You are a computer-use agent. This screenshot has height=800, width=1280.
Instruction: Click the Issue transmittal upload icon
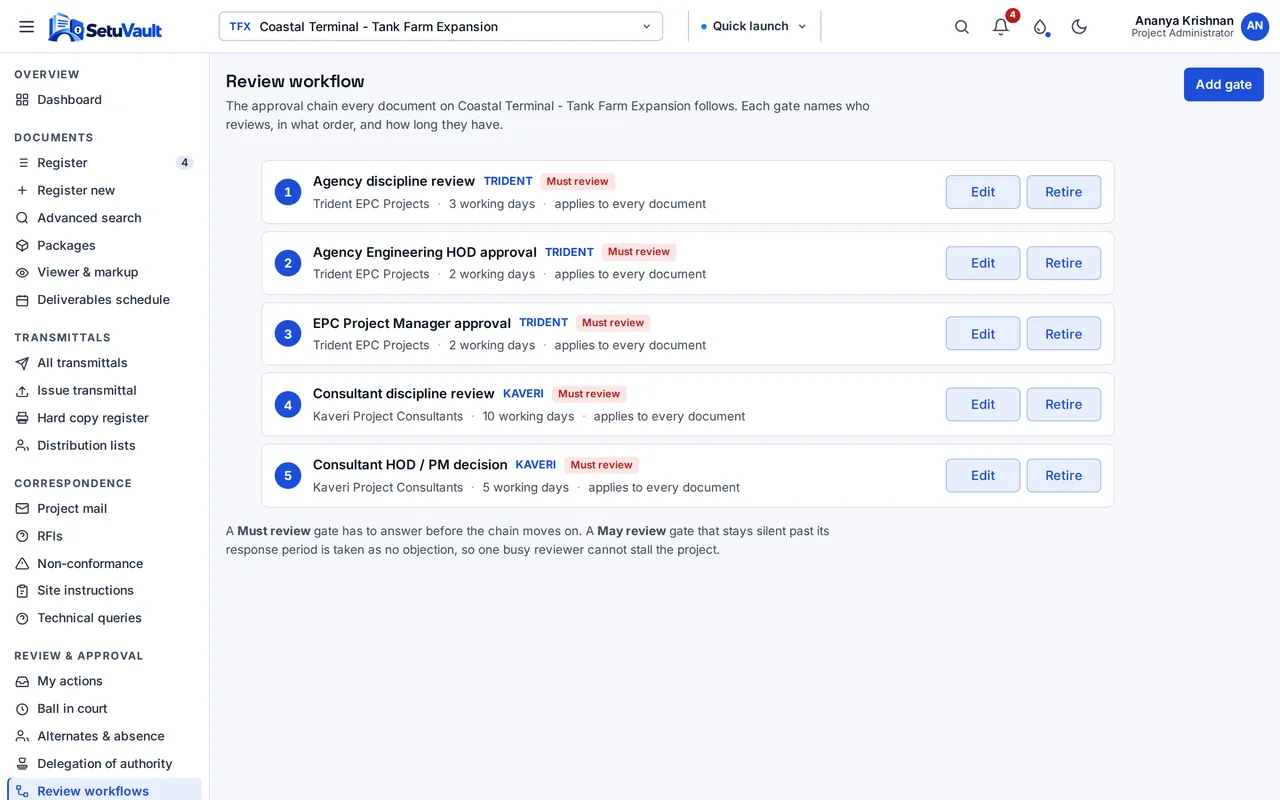pos(22,391)
